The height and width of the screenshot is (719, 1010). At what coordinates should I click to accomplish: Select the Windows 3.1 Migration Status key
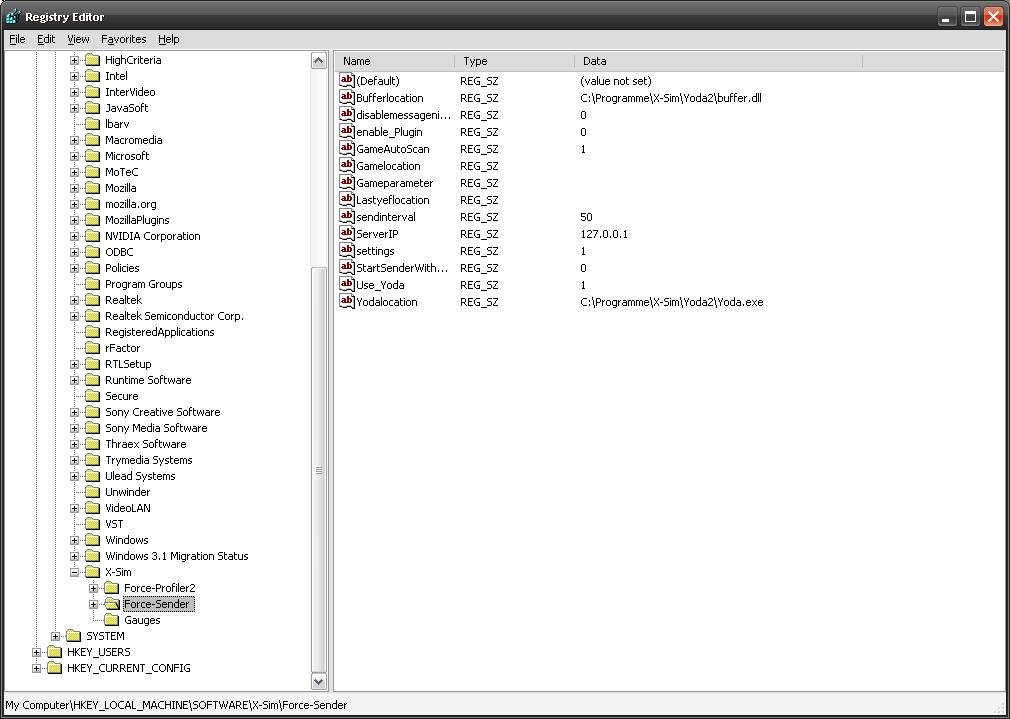tap(176, 556)
